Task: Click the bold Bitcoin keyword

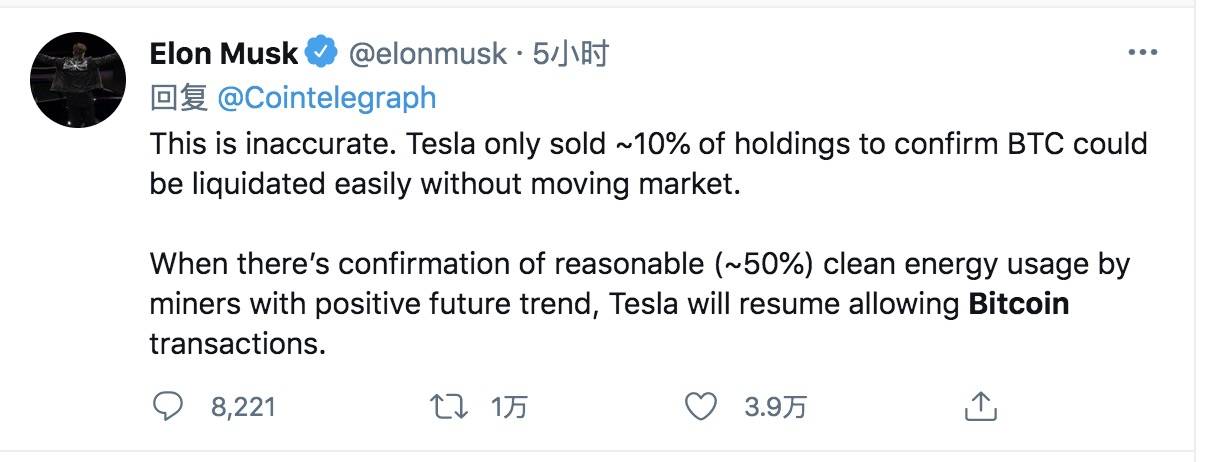Action: (1019, 303)
